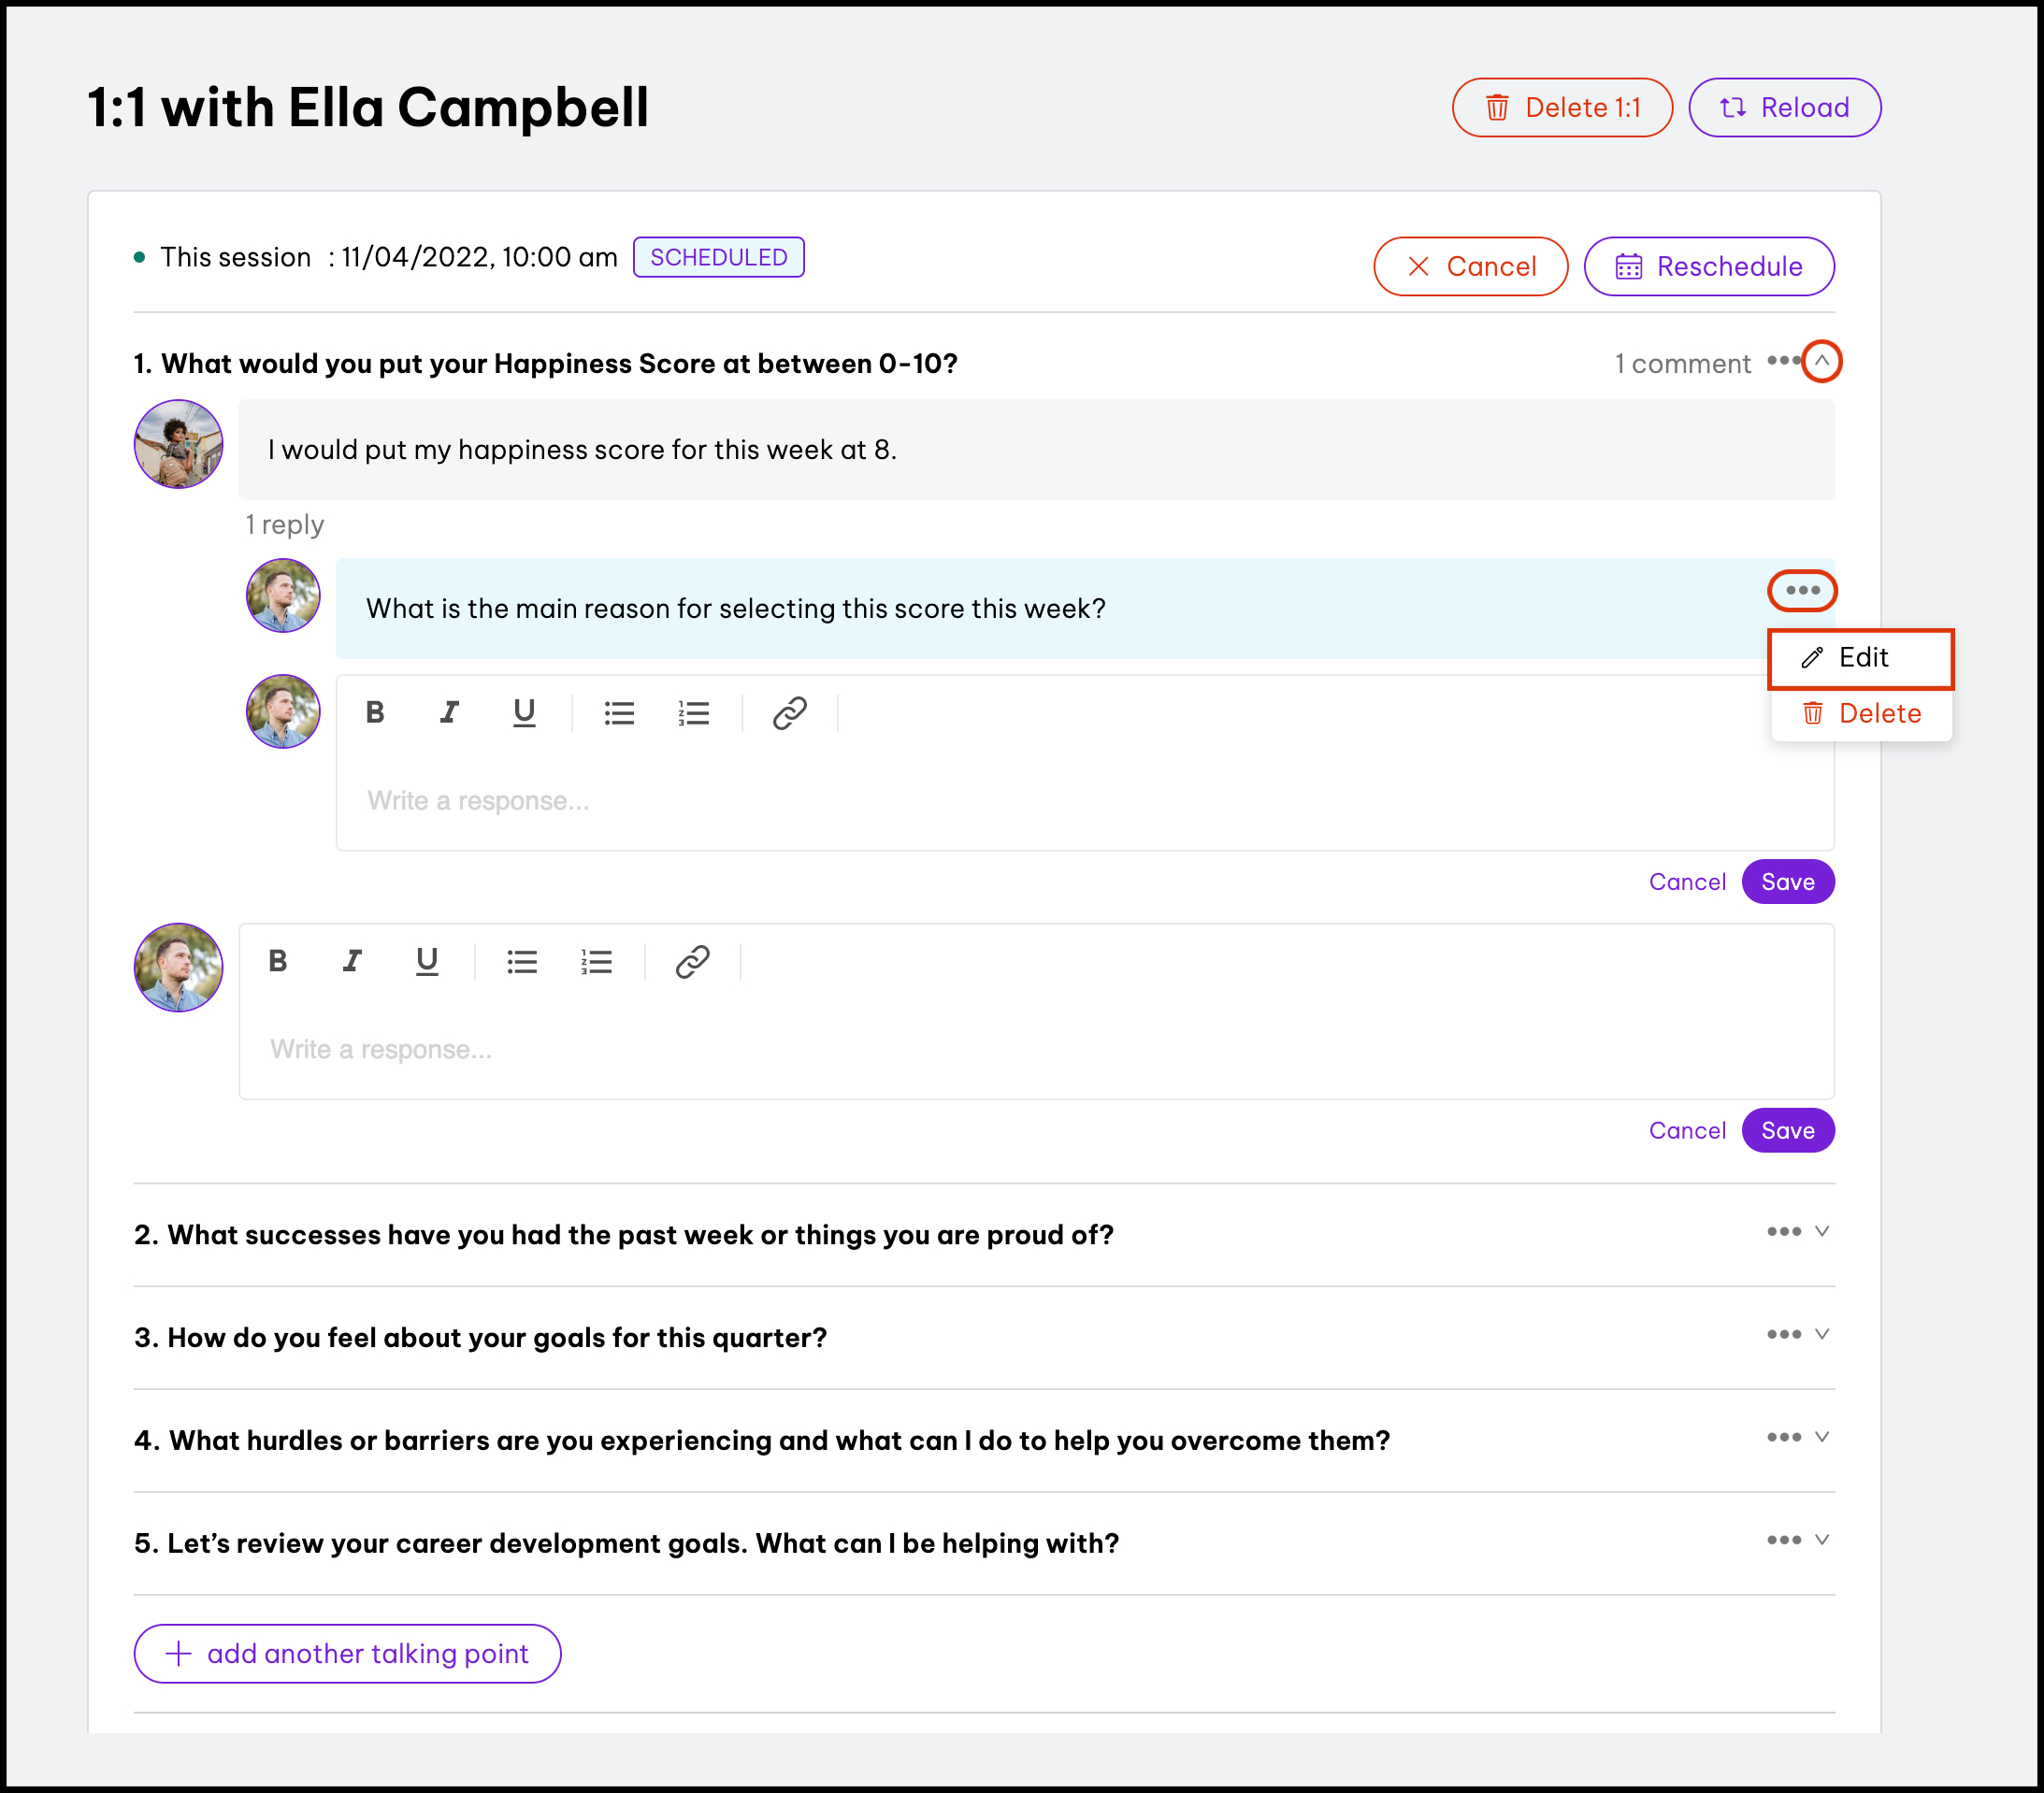
Task: Choose Edit from the comment menu
Action: coord(1861,658)
